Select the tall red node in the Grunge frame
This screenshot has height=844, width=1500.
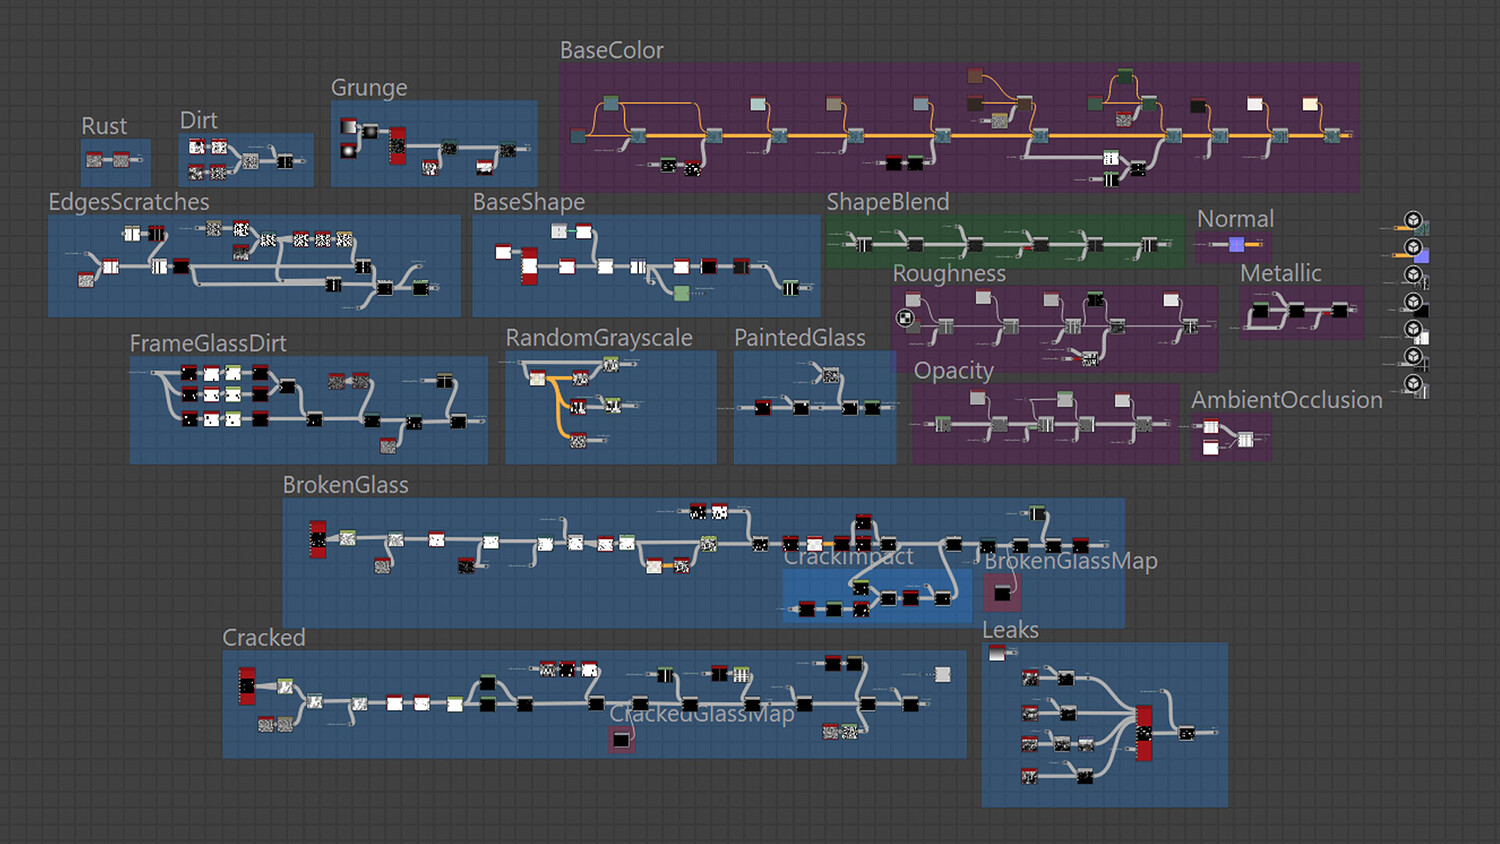397,146
